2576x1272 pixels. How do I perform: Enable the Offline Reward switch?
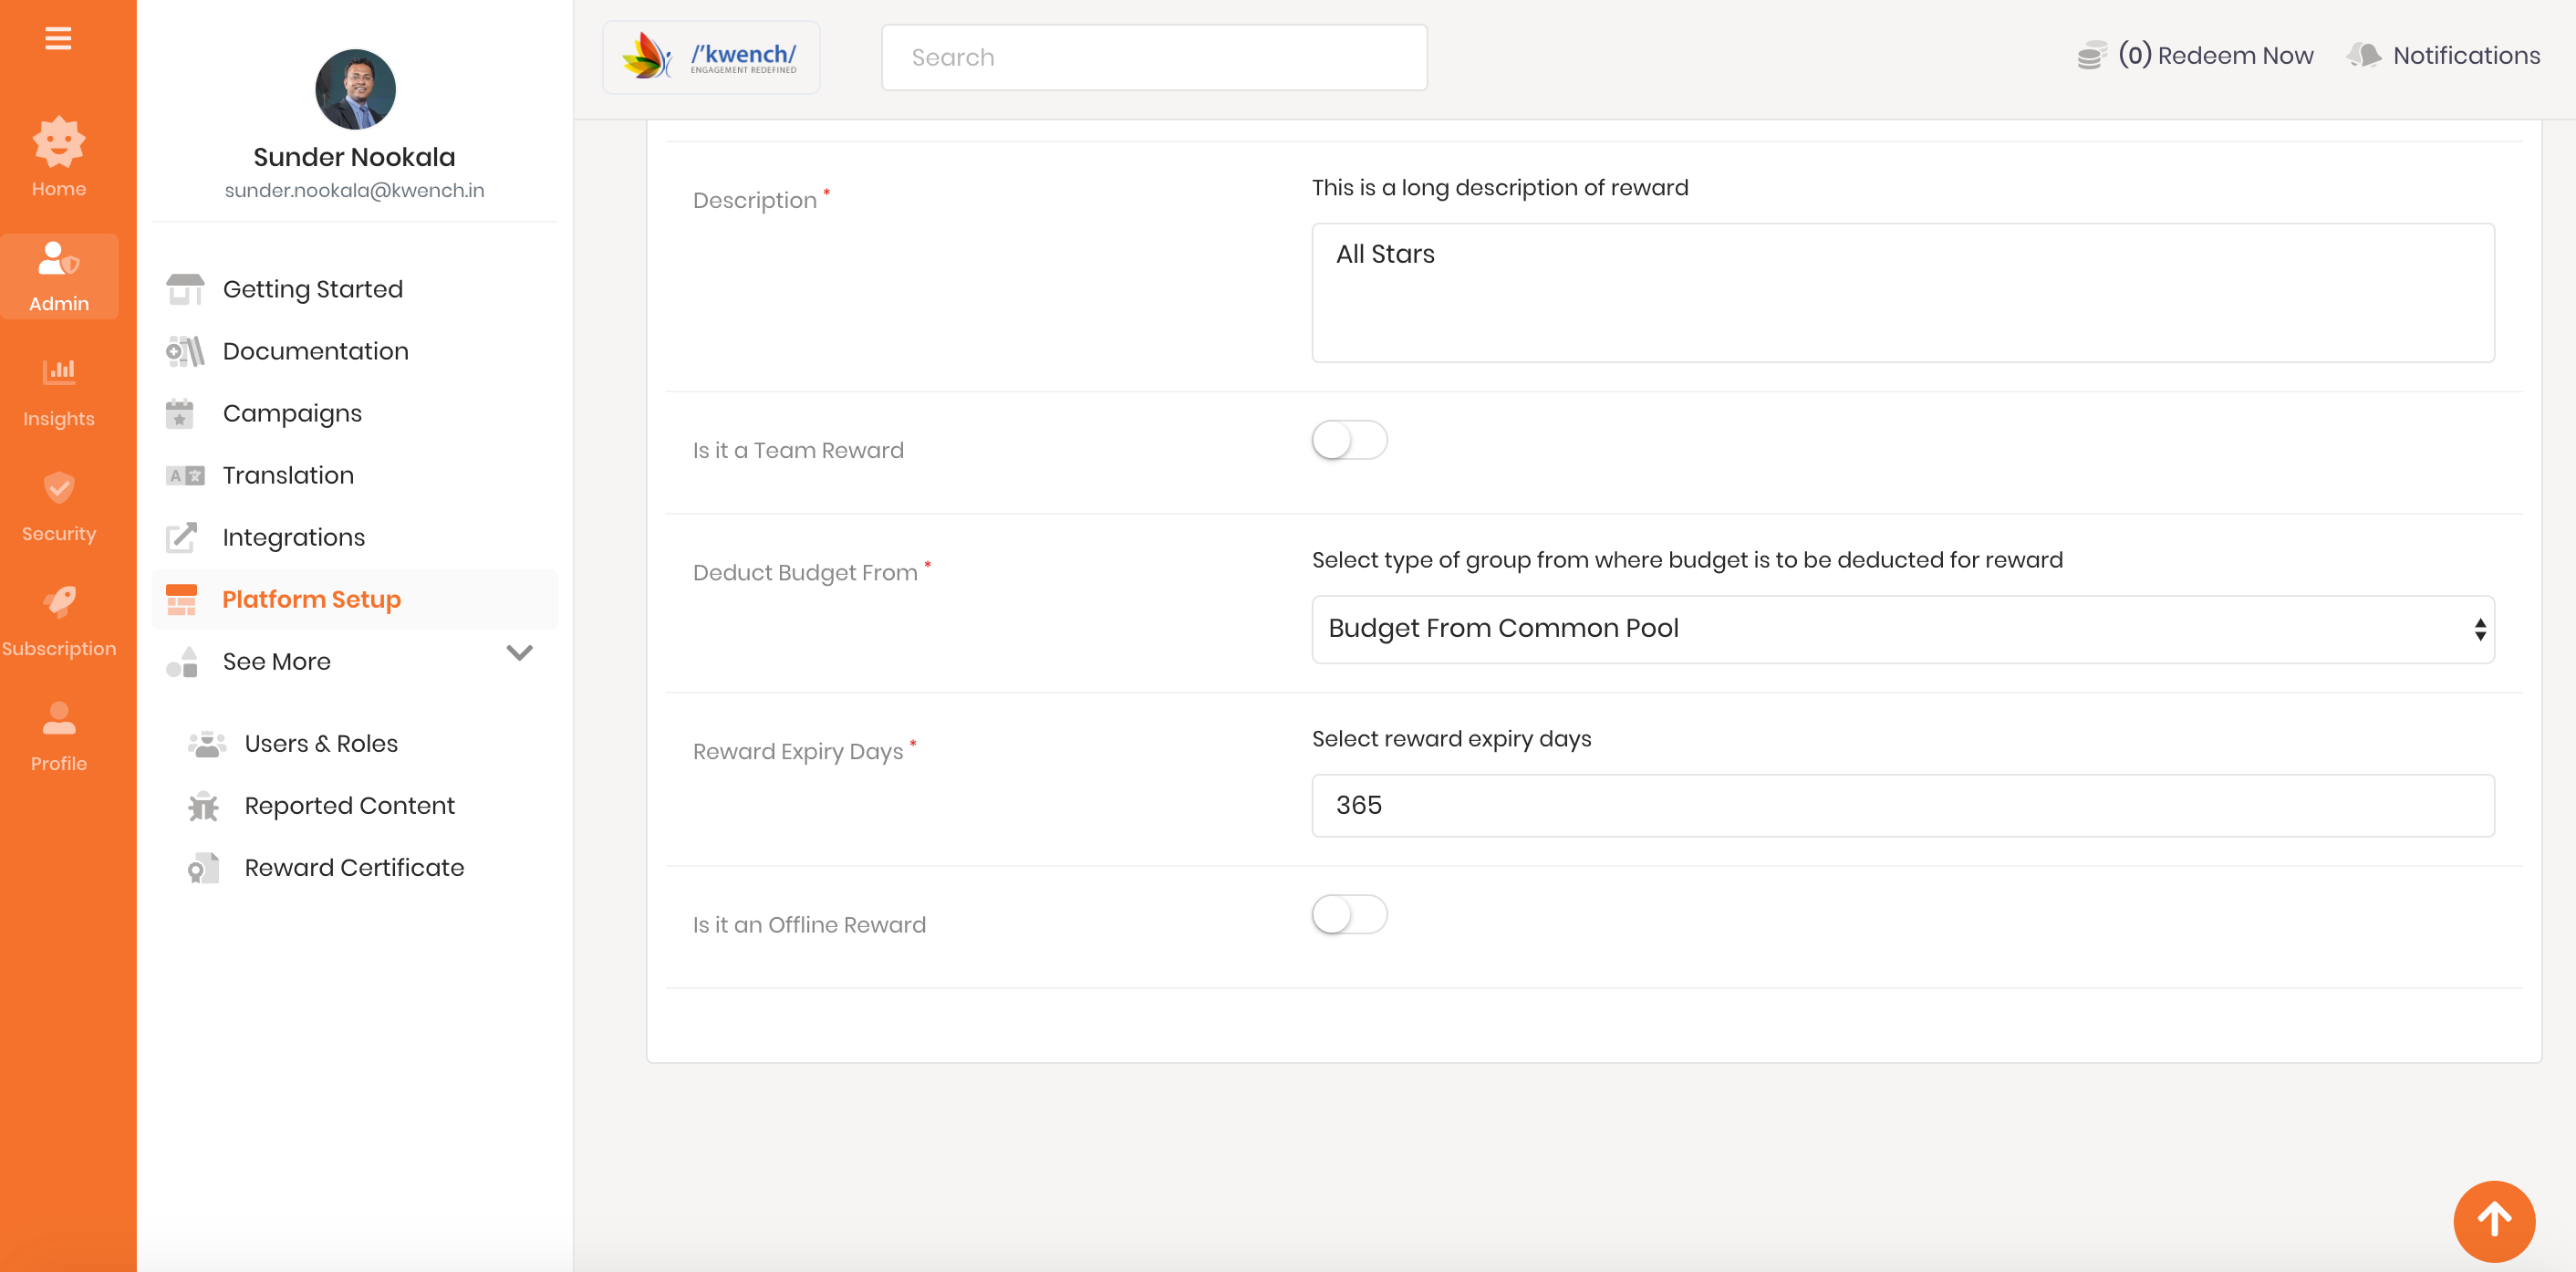coord(1348,914)
